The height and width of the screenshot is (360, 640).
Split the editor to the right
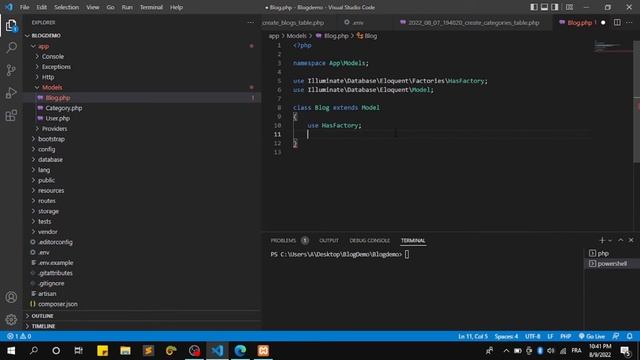click(617, 22)
